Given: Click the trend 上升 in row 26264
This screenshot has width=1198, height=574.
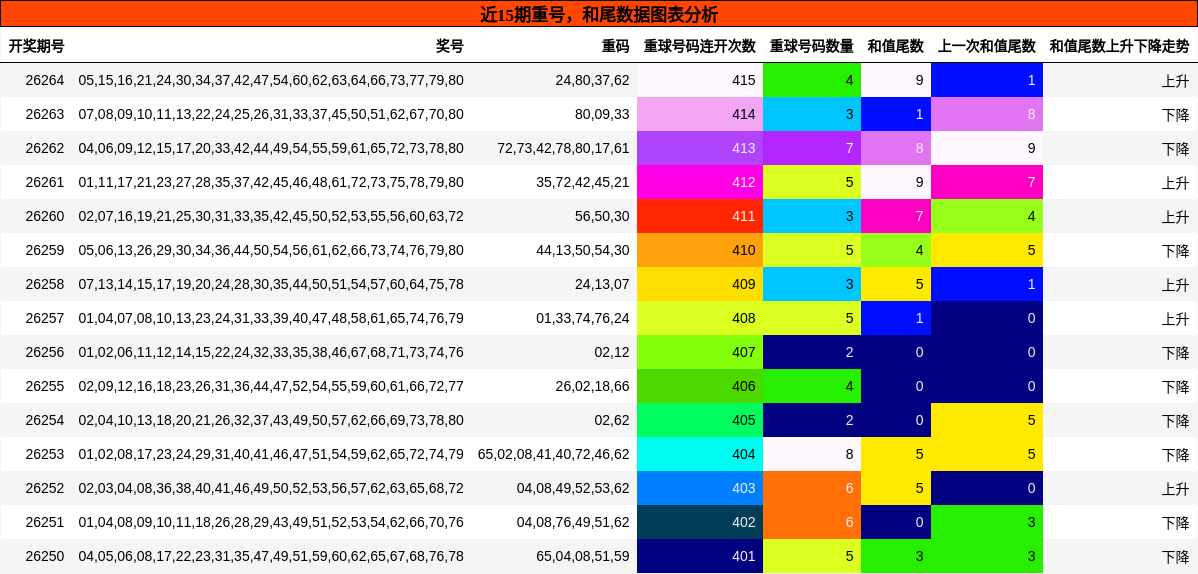Looking at the screenshot, I should tap(1176, 80).
